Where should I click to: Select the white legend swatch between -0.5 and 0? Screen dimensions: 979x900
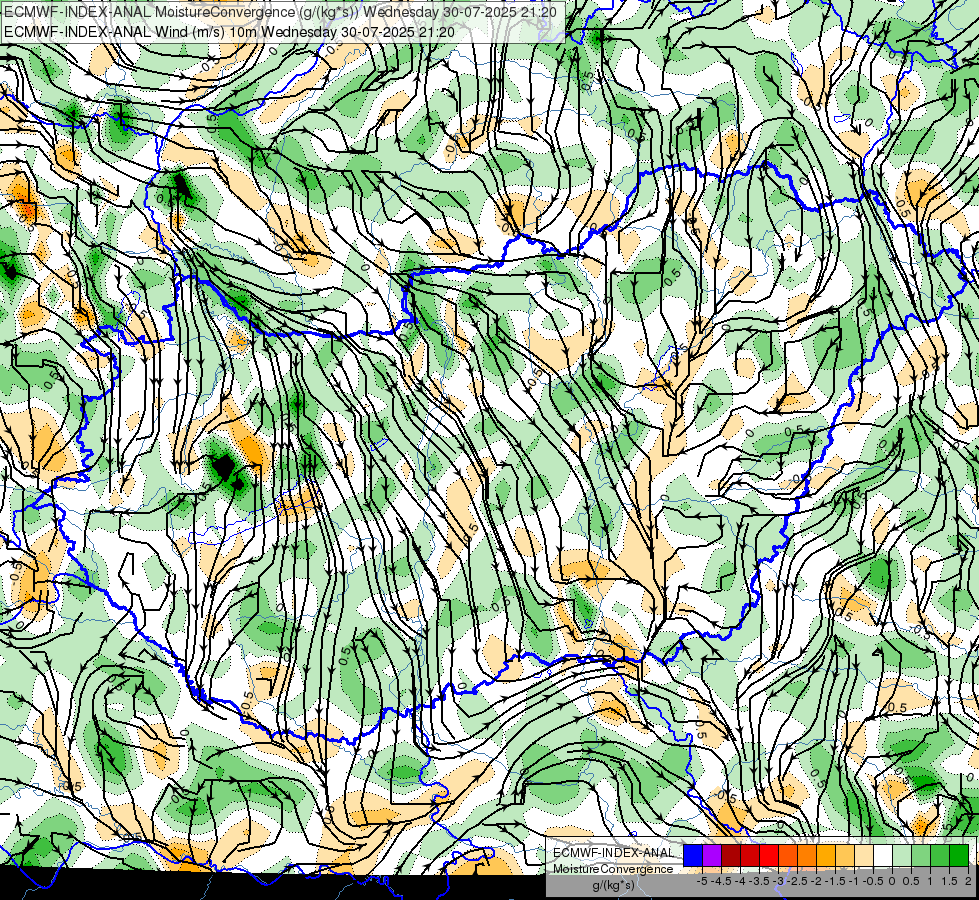tap(883, 856)
